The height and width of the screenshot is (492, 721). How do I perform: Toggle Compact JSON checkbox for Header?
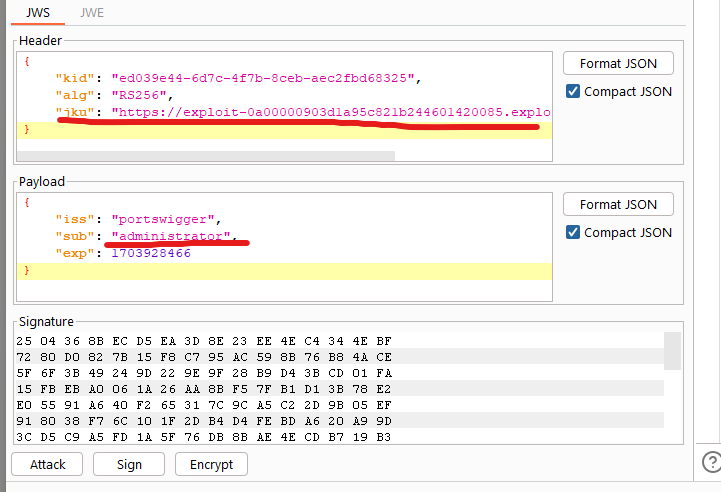point(573,91)
